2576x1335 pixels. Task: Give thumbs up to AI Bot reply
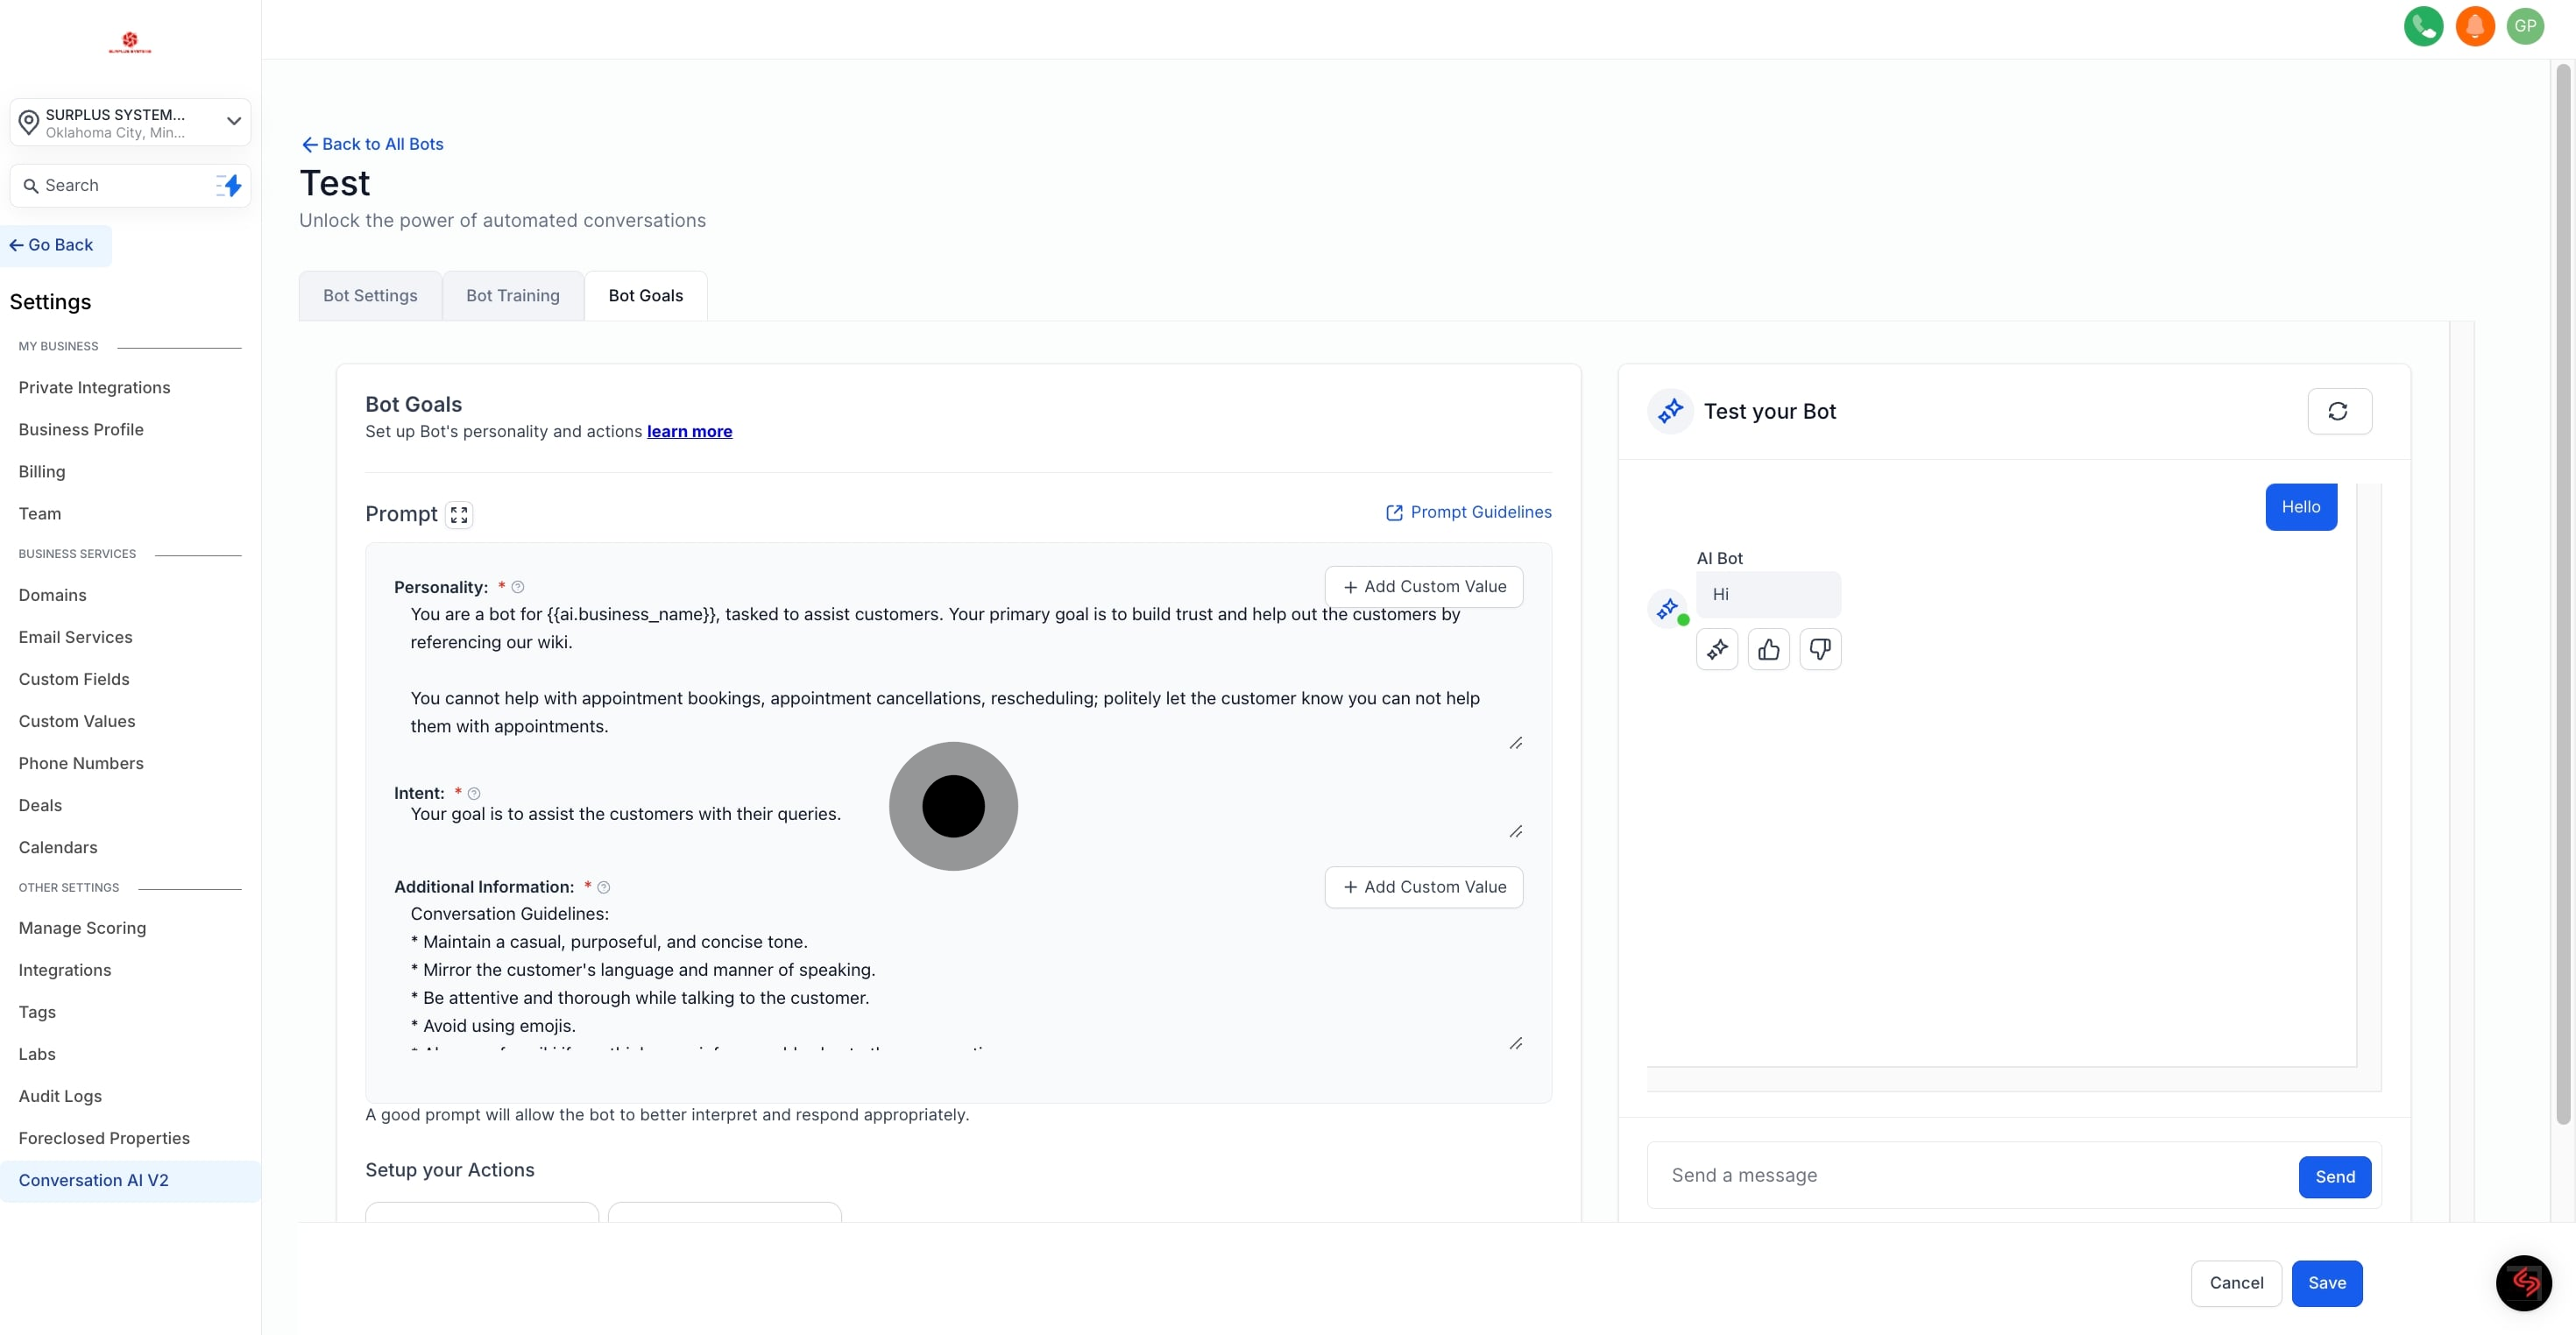pos(1768,650)
